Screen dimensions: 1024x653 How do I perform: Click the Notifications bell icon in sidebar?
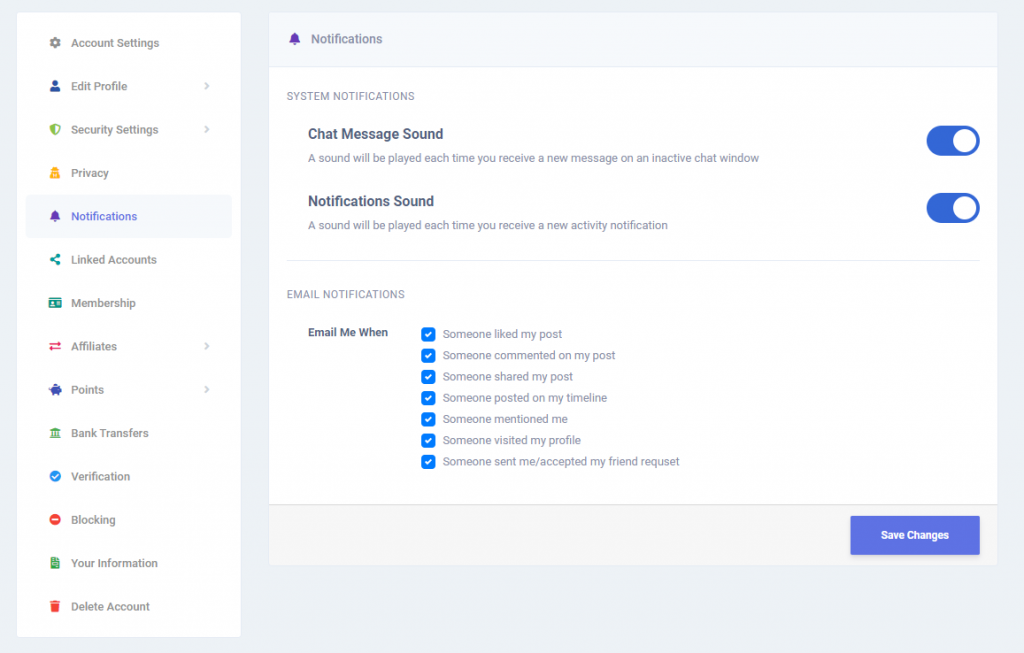click(x=55, y=216)
